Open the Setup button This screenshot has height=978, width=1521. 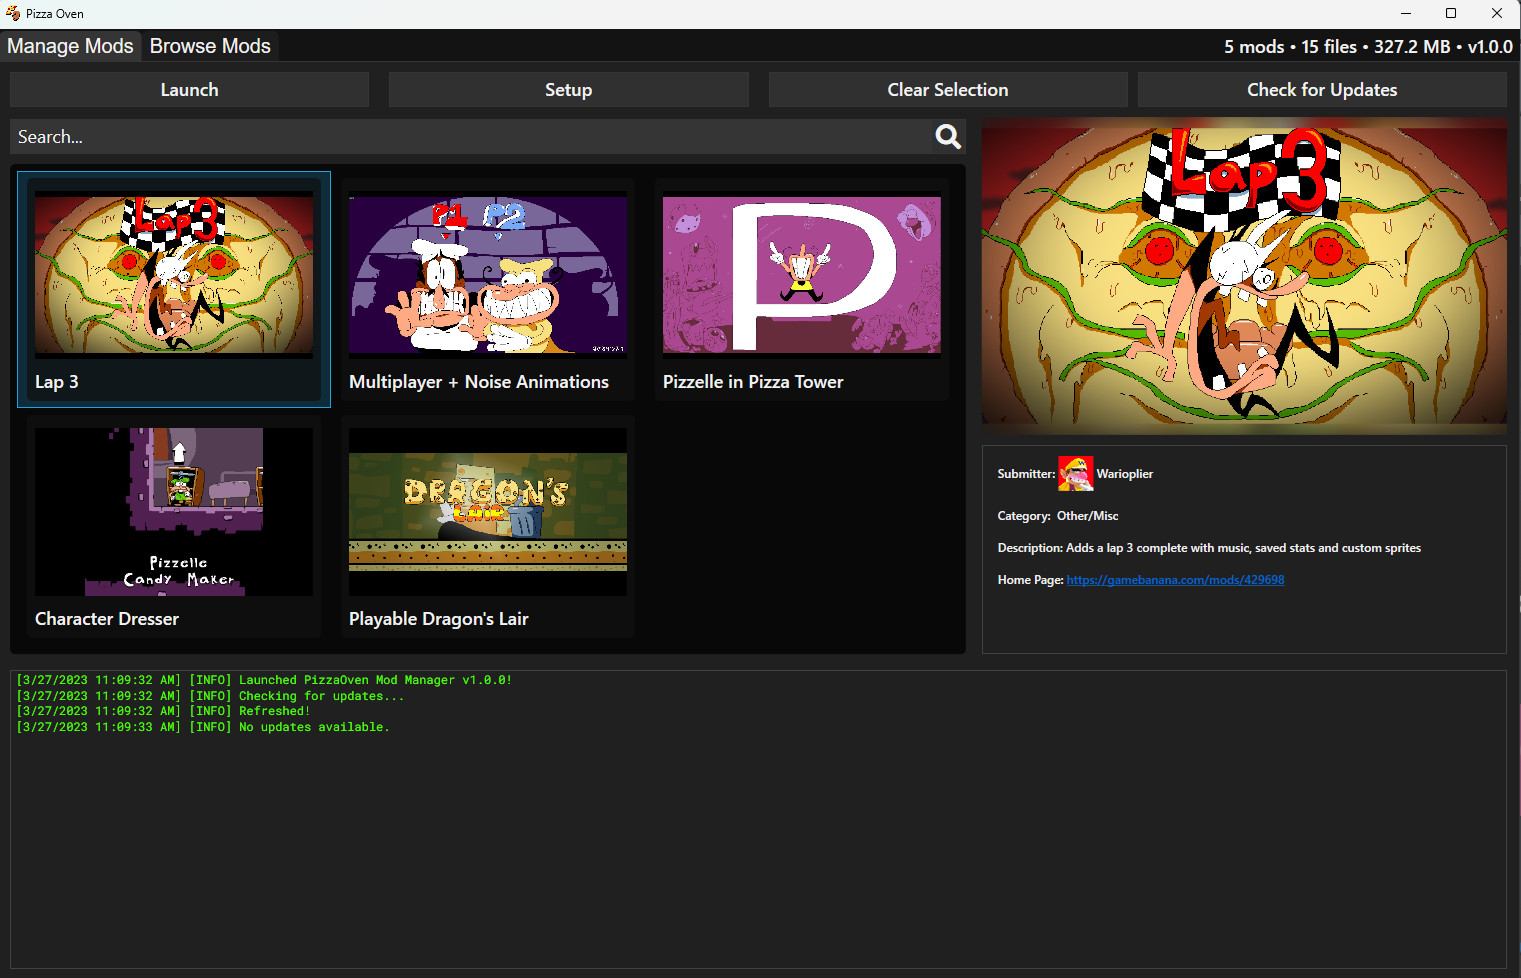(568, 90)
